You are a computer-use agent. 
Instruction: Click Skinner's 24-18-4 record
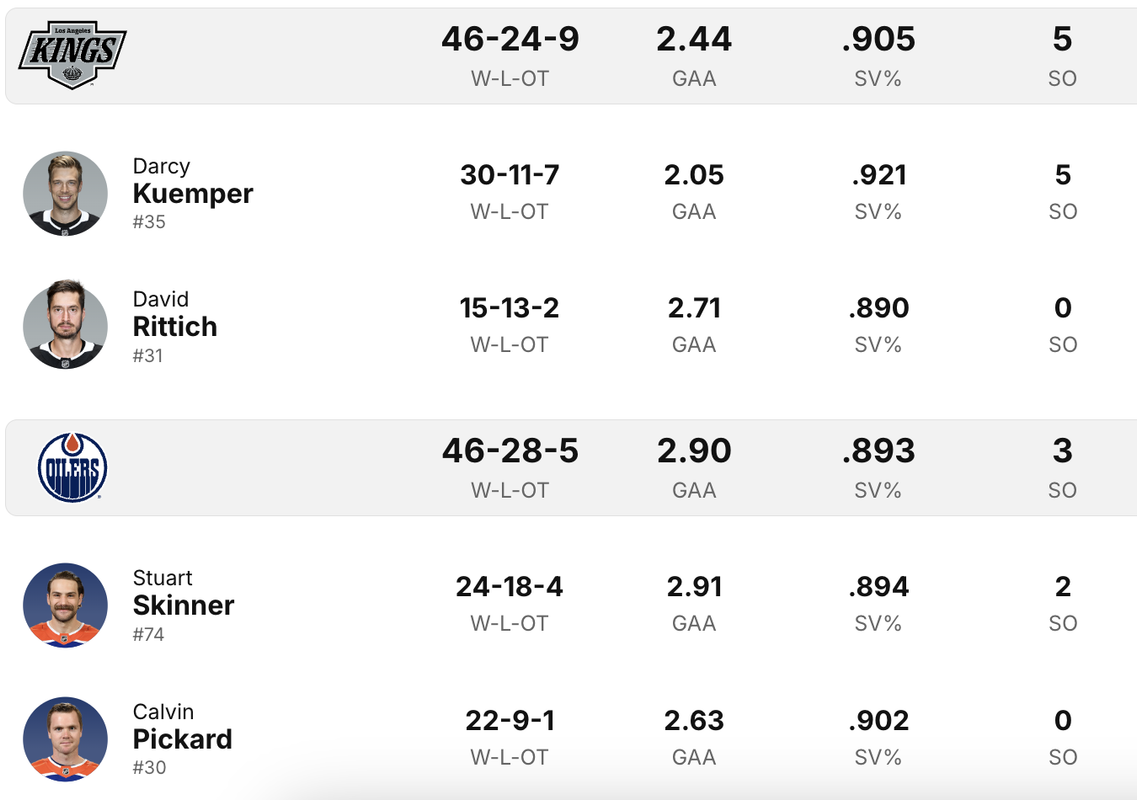[x=509, y=587]
